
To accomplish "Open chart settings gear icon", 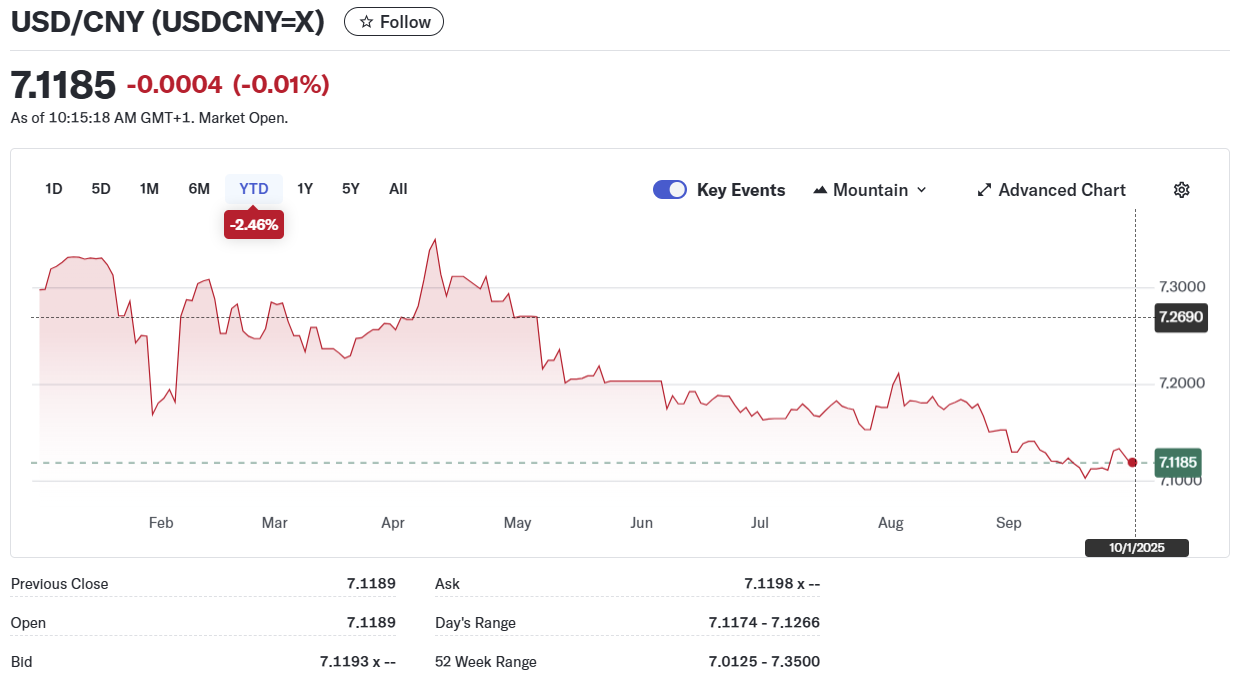I will pos(1181,190).
